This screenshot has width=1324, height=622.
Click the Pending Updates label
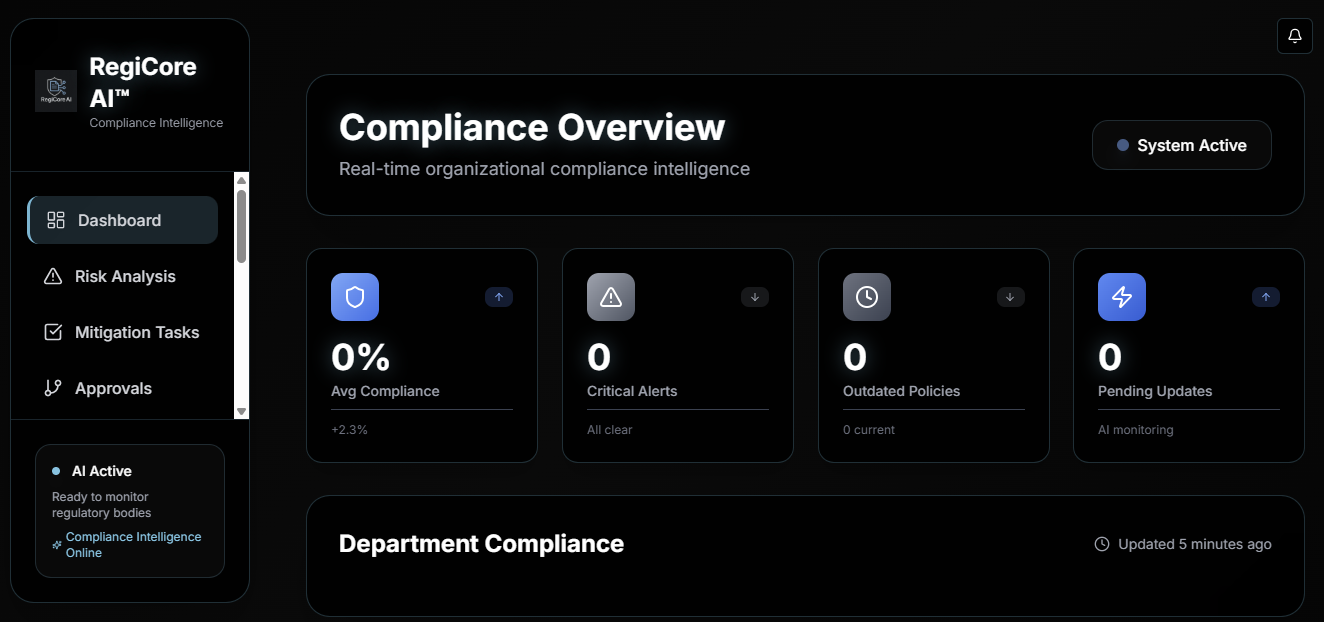tap(1155, 391)
